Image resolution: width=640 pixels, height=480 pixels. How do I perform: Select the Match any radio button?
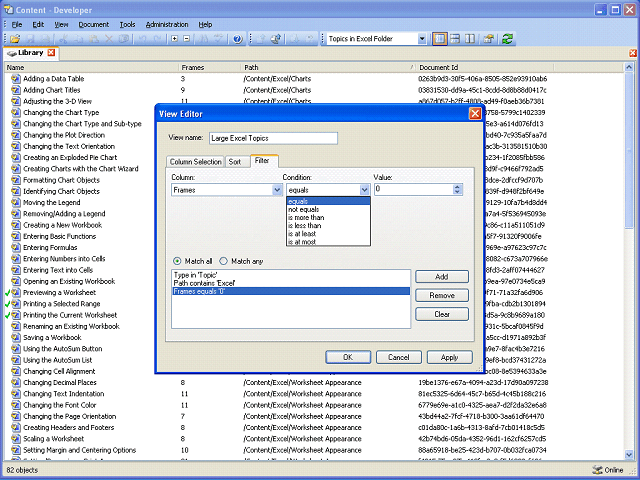[224, 261]
